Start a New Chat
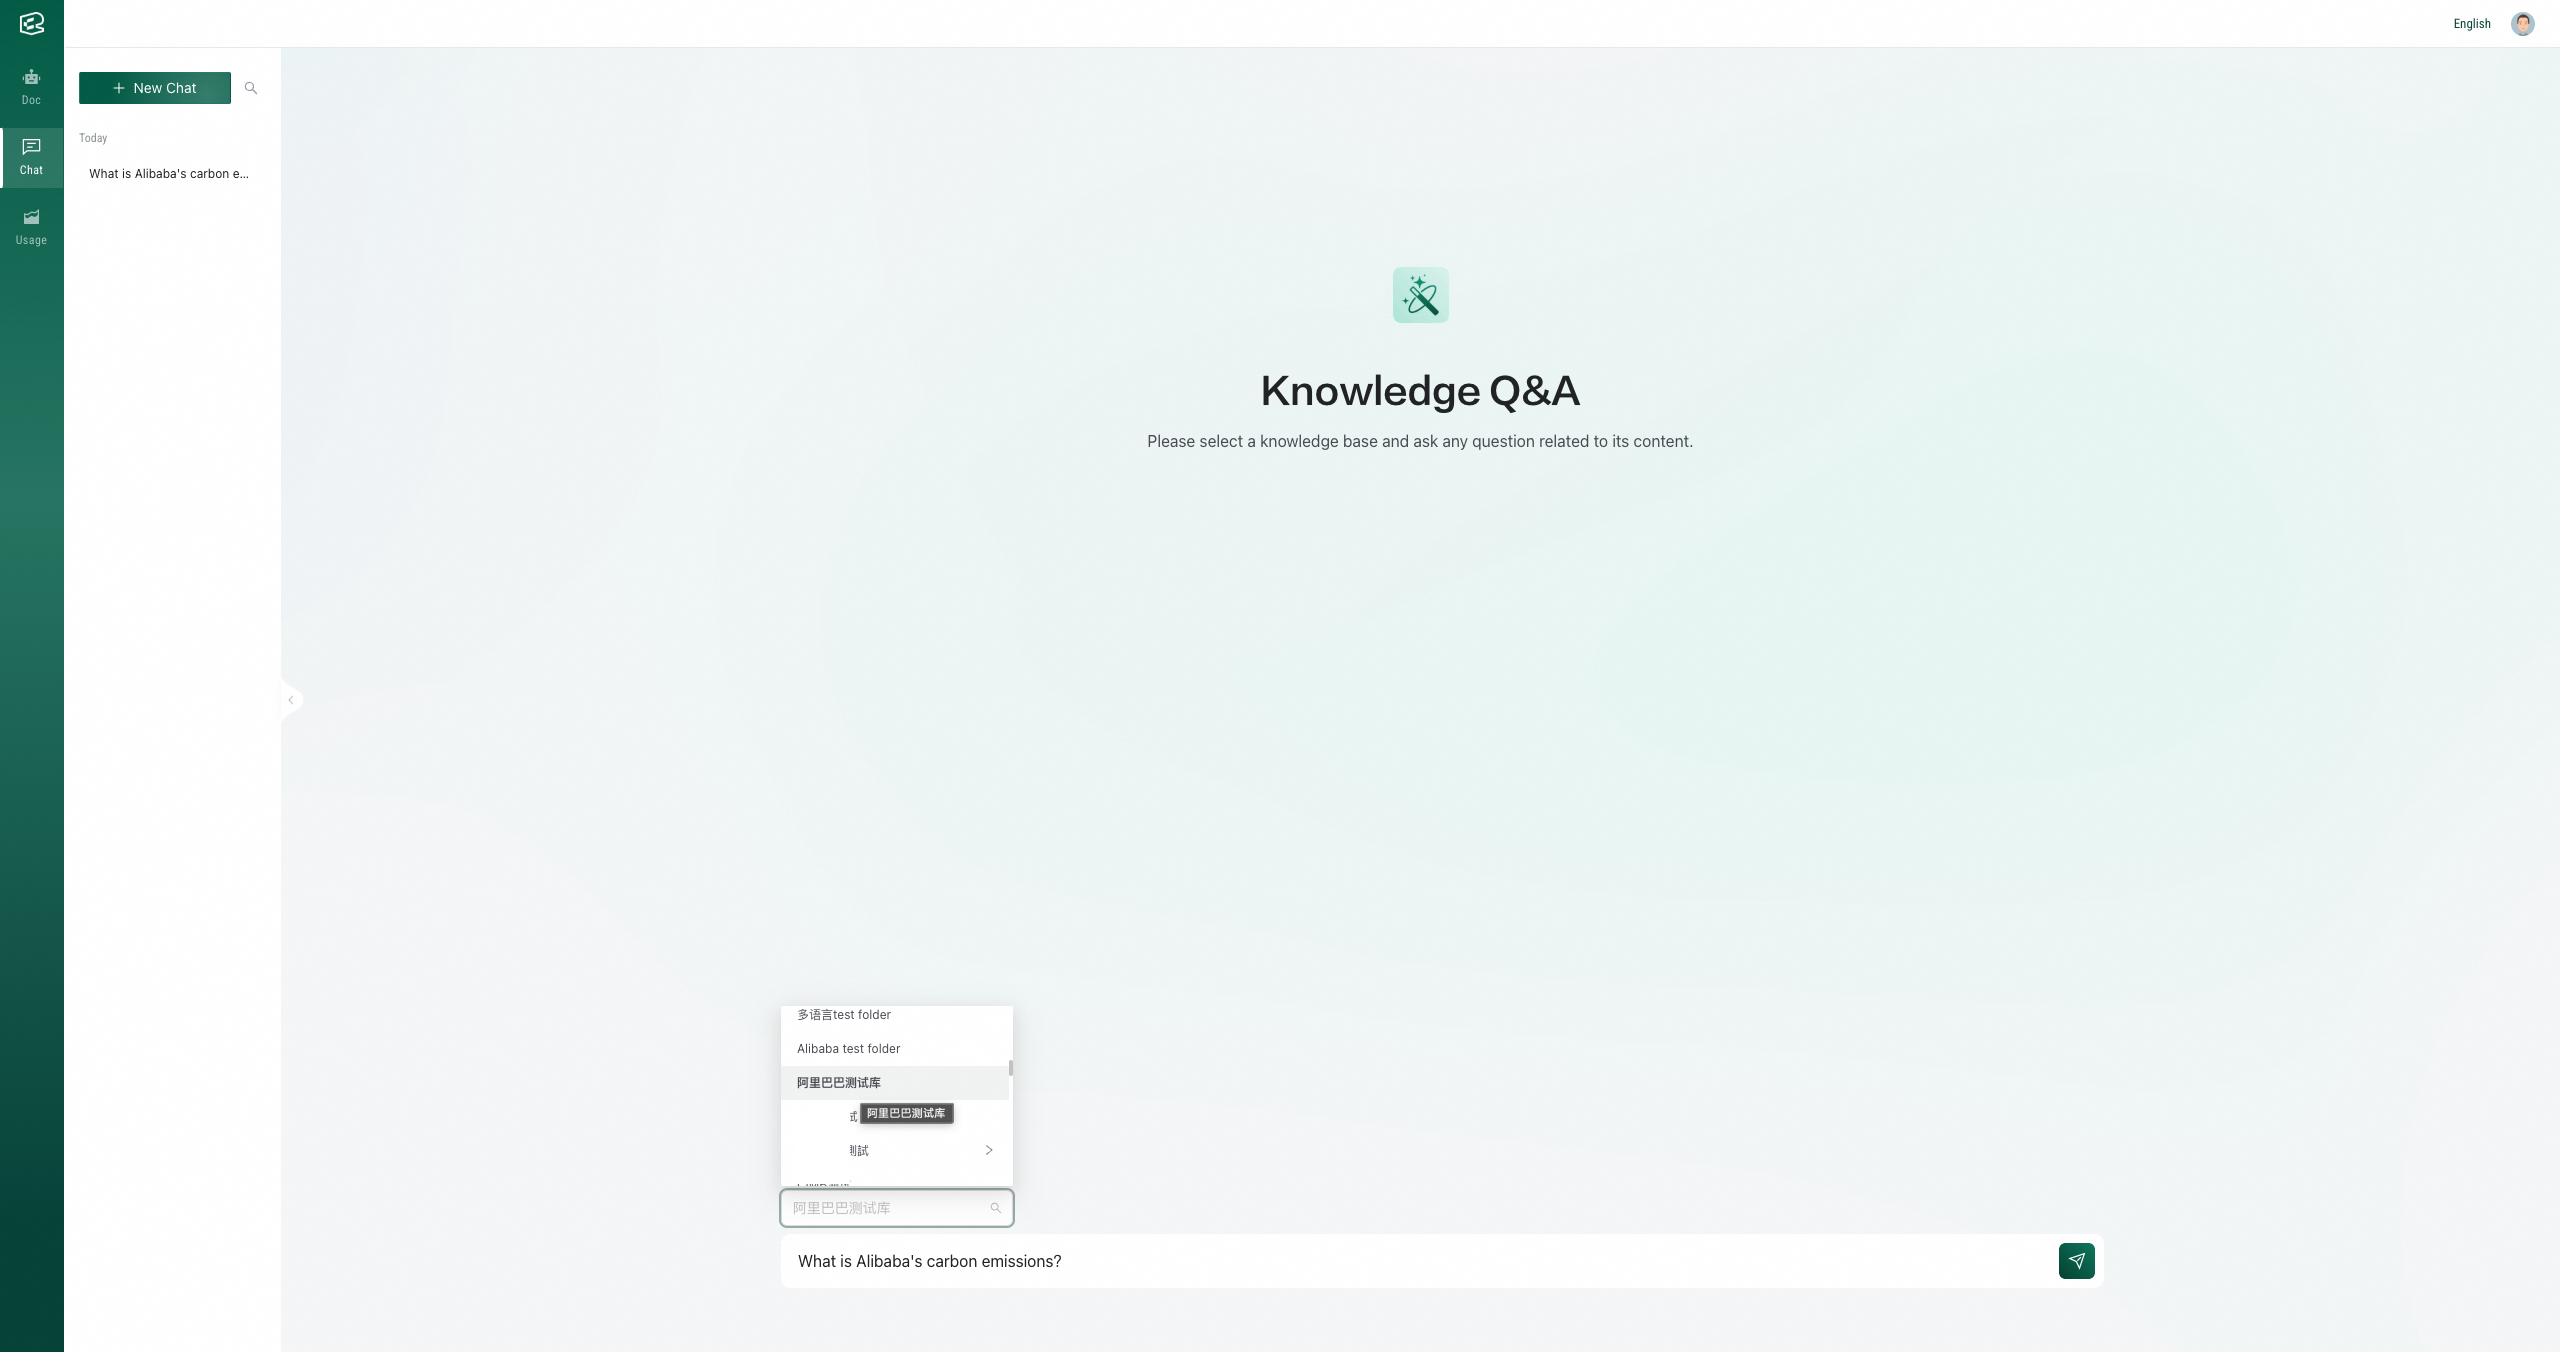Image resolution: width=2560 pixels, height=1352 pixels. click(155, 88)
